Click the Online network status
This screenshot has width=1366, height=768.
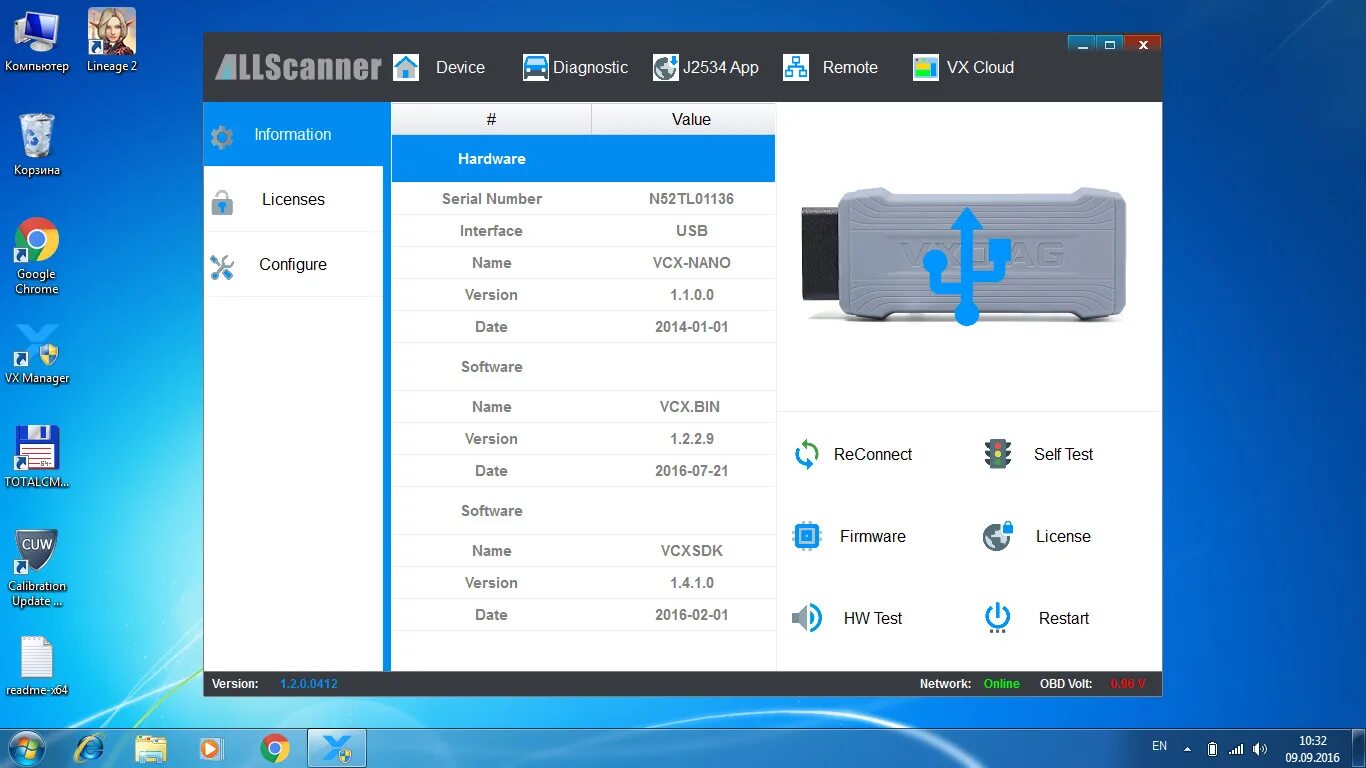1001,684
